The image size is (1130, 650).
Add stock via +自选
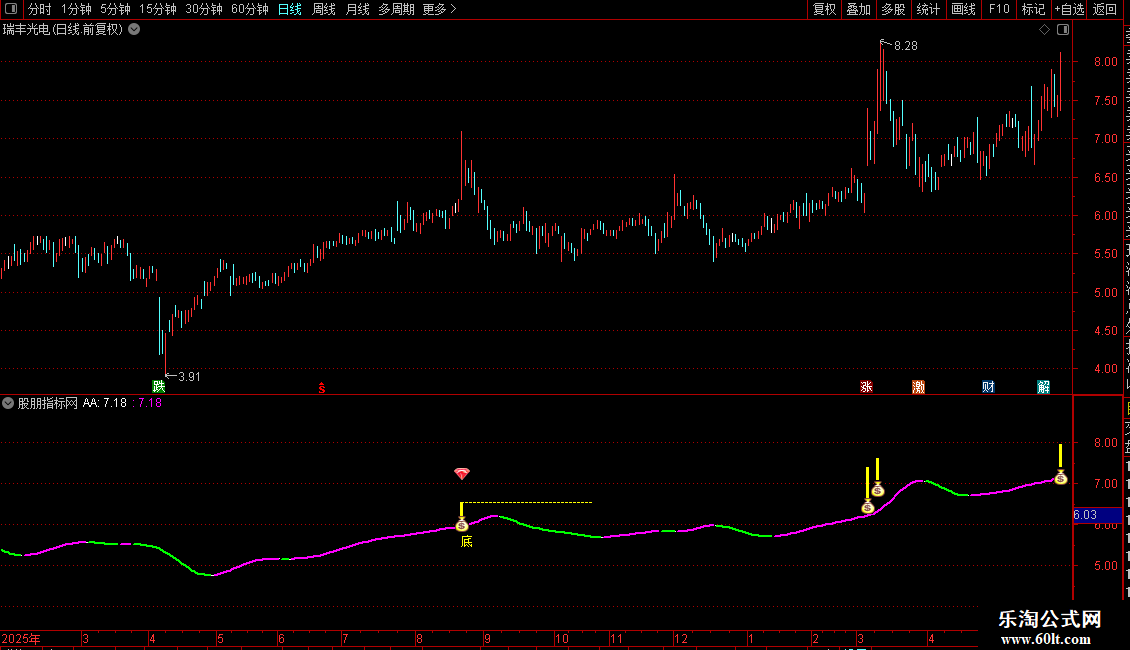tap(1069, 9)
